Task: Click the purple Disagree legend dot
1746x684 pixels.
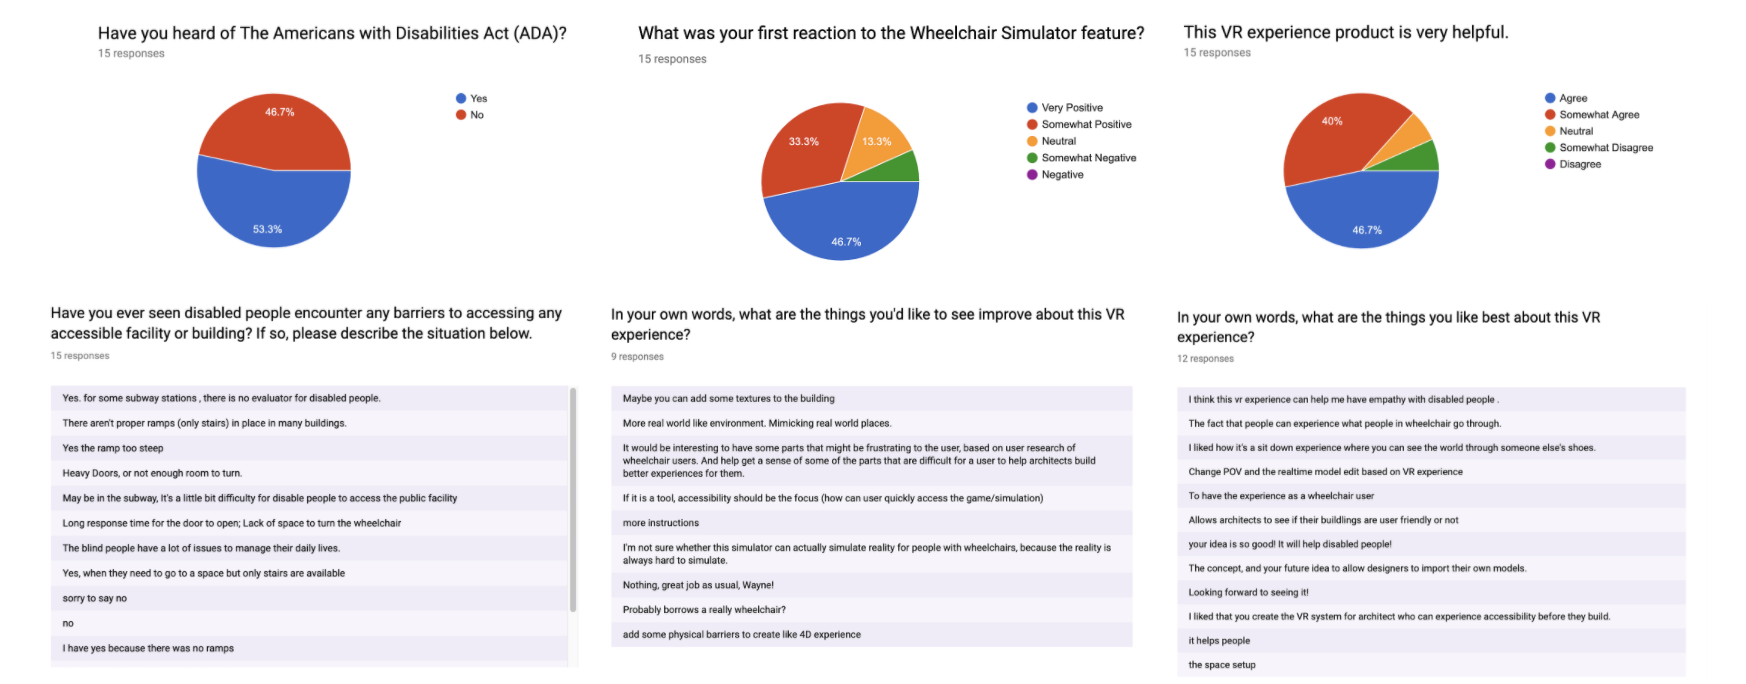Action: pyautogui.click(x=1550, y=164)
